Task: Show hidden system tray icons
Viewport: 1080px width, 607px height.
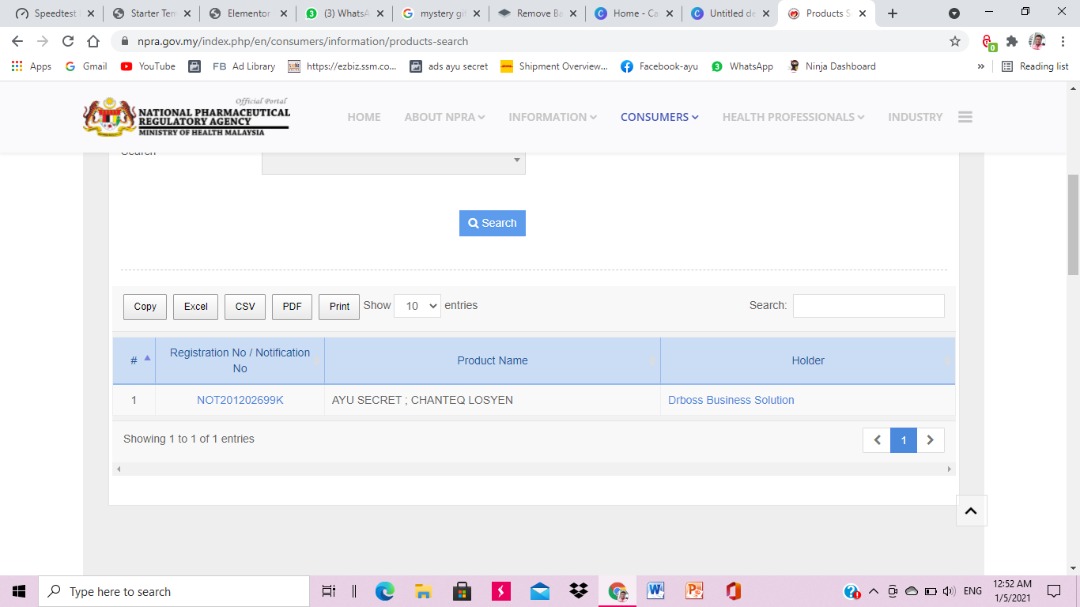Action: coord(873,591)
